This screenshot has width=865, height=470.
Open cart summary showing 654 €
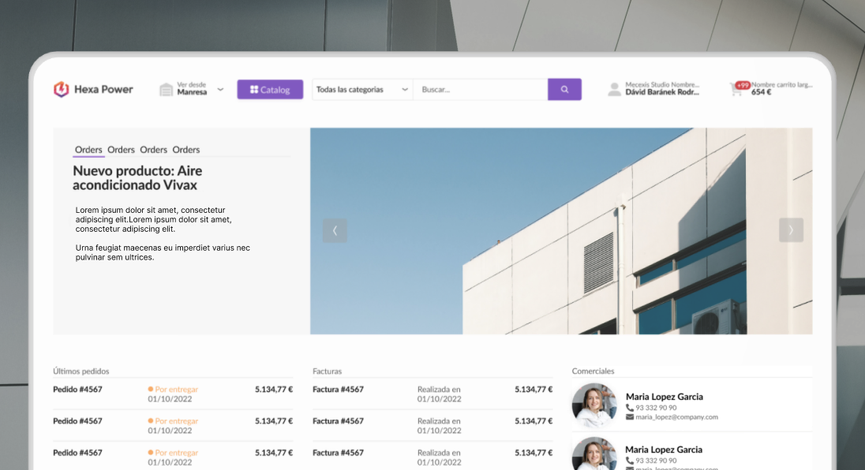pos(761,92)
